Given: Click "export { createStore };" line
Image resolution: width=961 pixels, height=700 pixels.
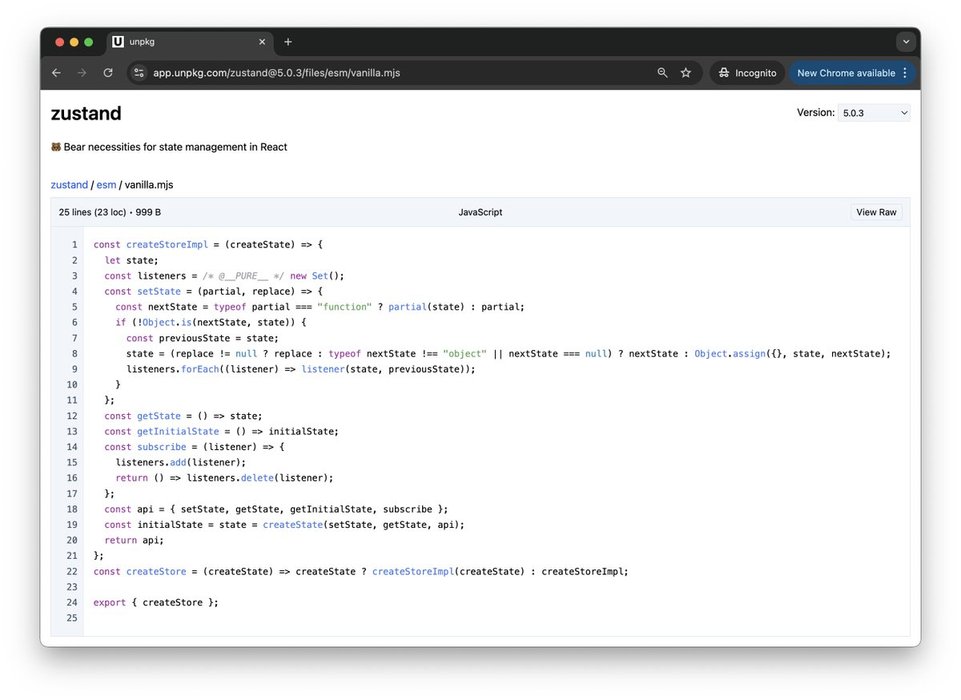Looking at the screenshot, I should coord(156,603).
